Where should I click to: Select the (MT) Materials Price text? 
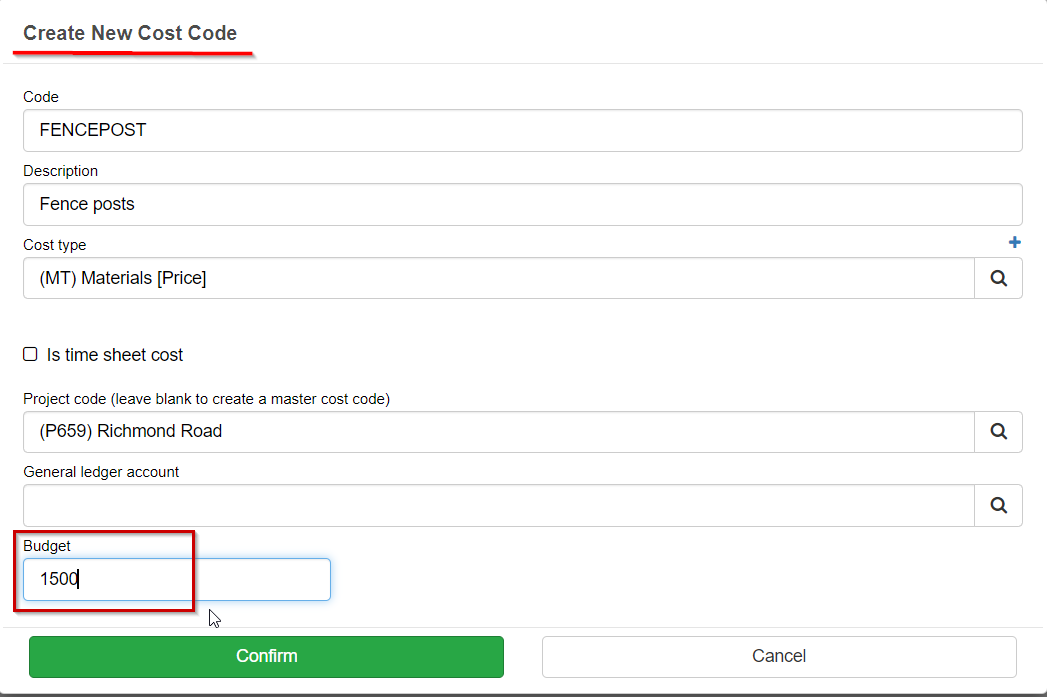123,277
